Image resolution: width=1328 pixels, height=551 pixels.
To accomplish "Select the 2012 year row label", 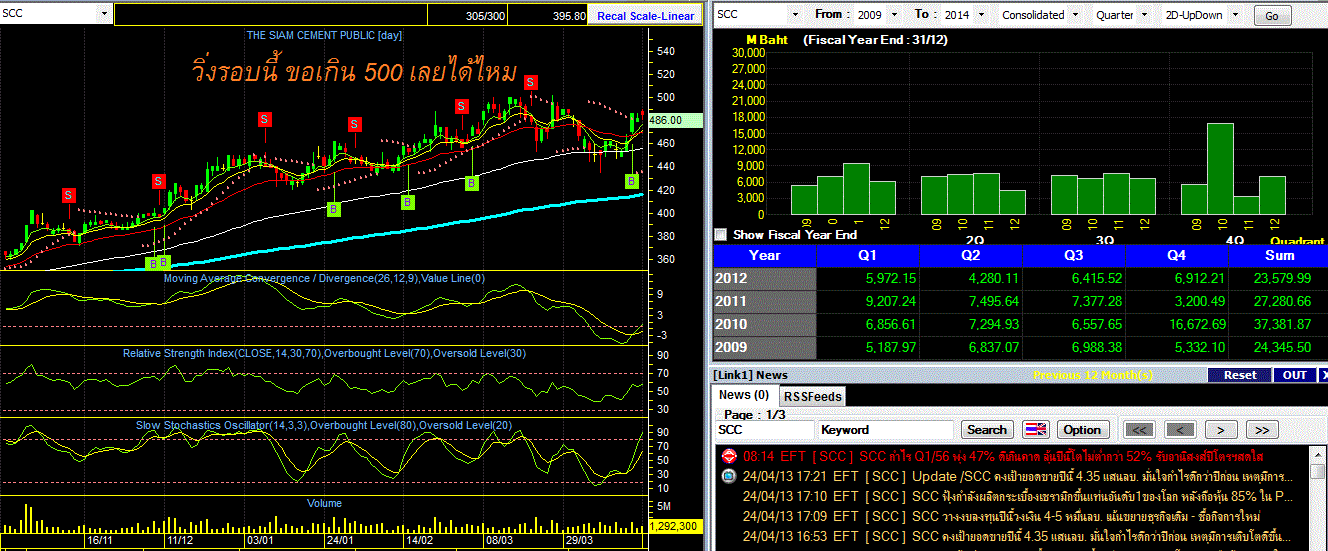I will pyautogui.click(x=765, y=278).
